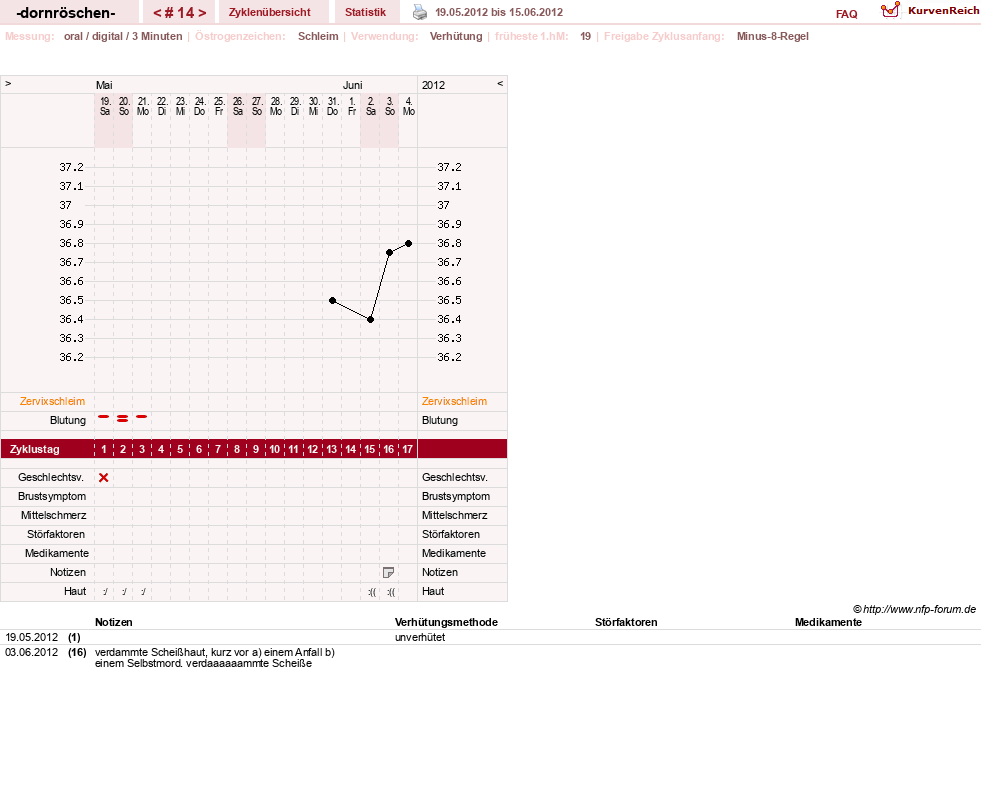Click the left Haut row label
This screenshot has height=795, width=981.
click(75, 591)
